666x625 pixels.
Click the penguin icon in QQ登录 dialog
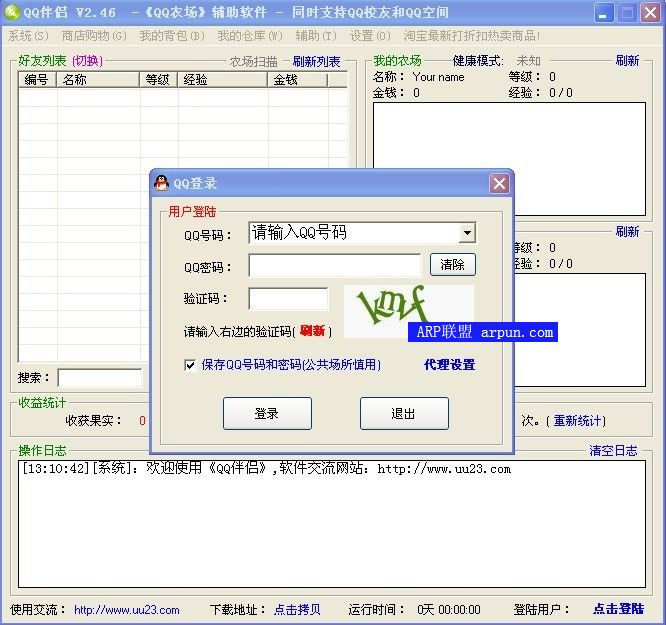coord(161,183)
